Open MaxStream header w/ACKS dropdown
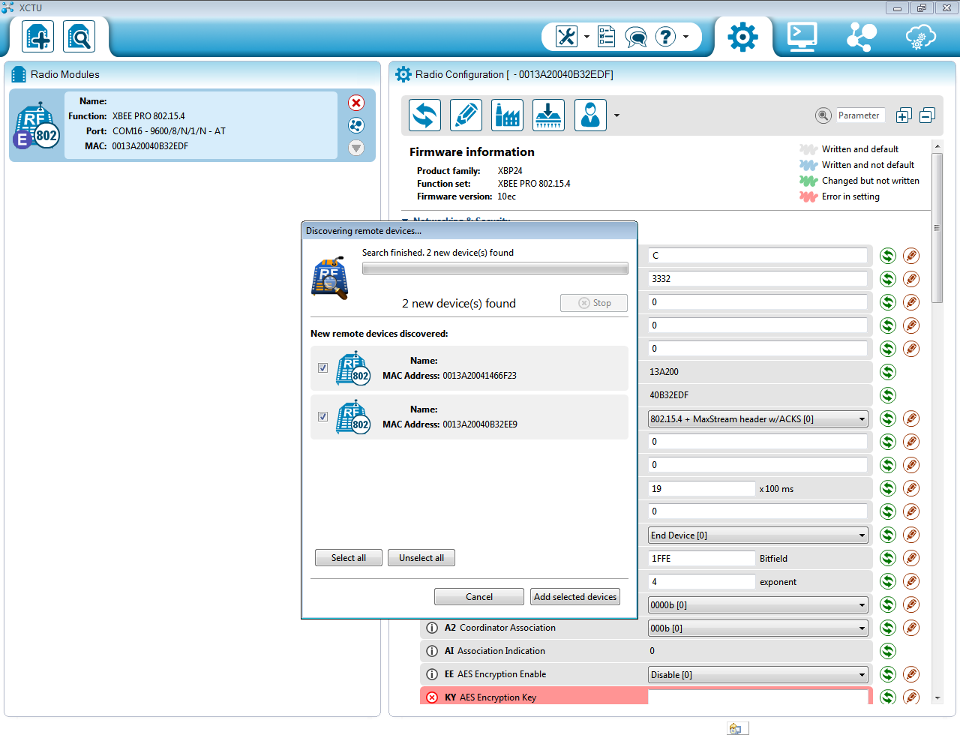 [758, 420]
